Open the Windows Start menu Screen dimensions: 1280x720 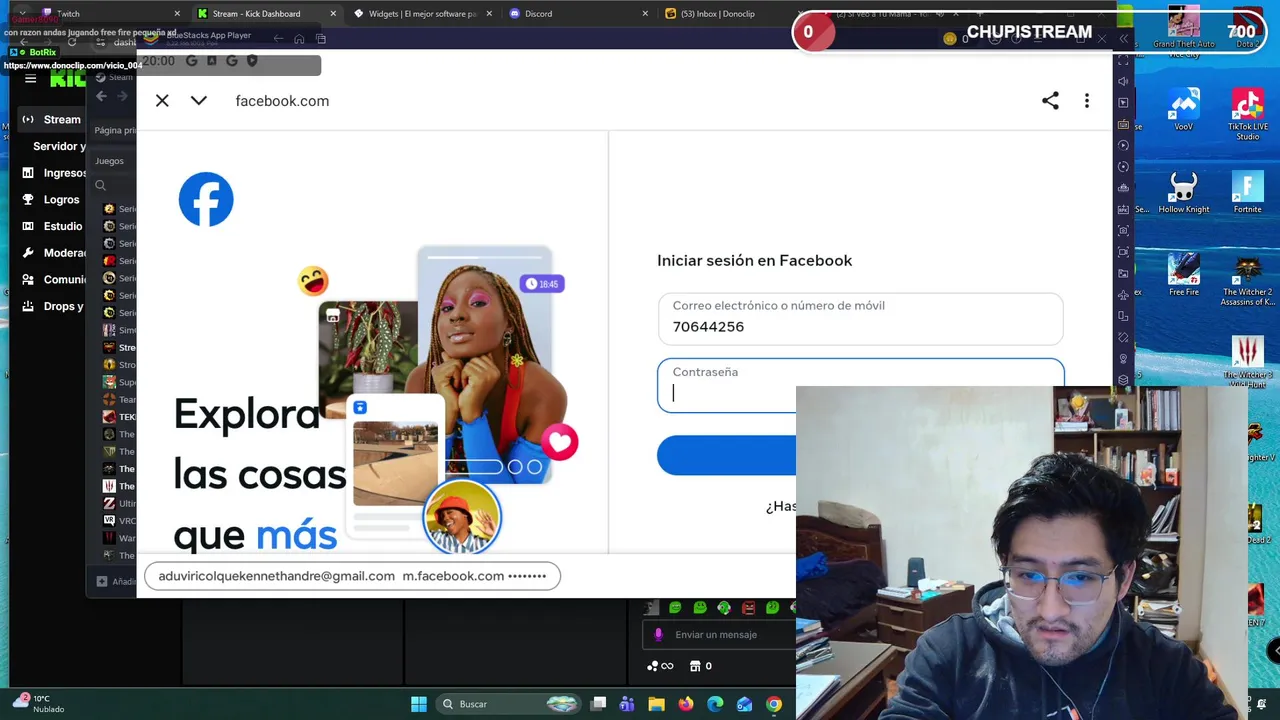pyautogui.click(x=419, y=704)
